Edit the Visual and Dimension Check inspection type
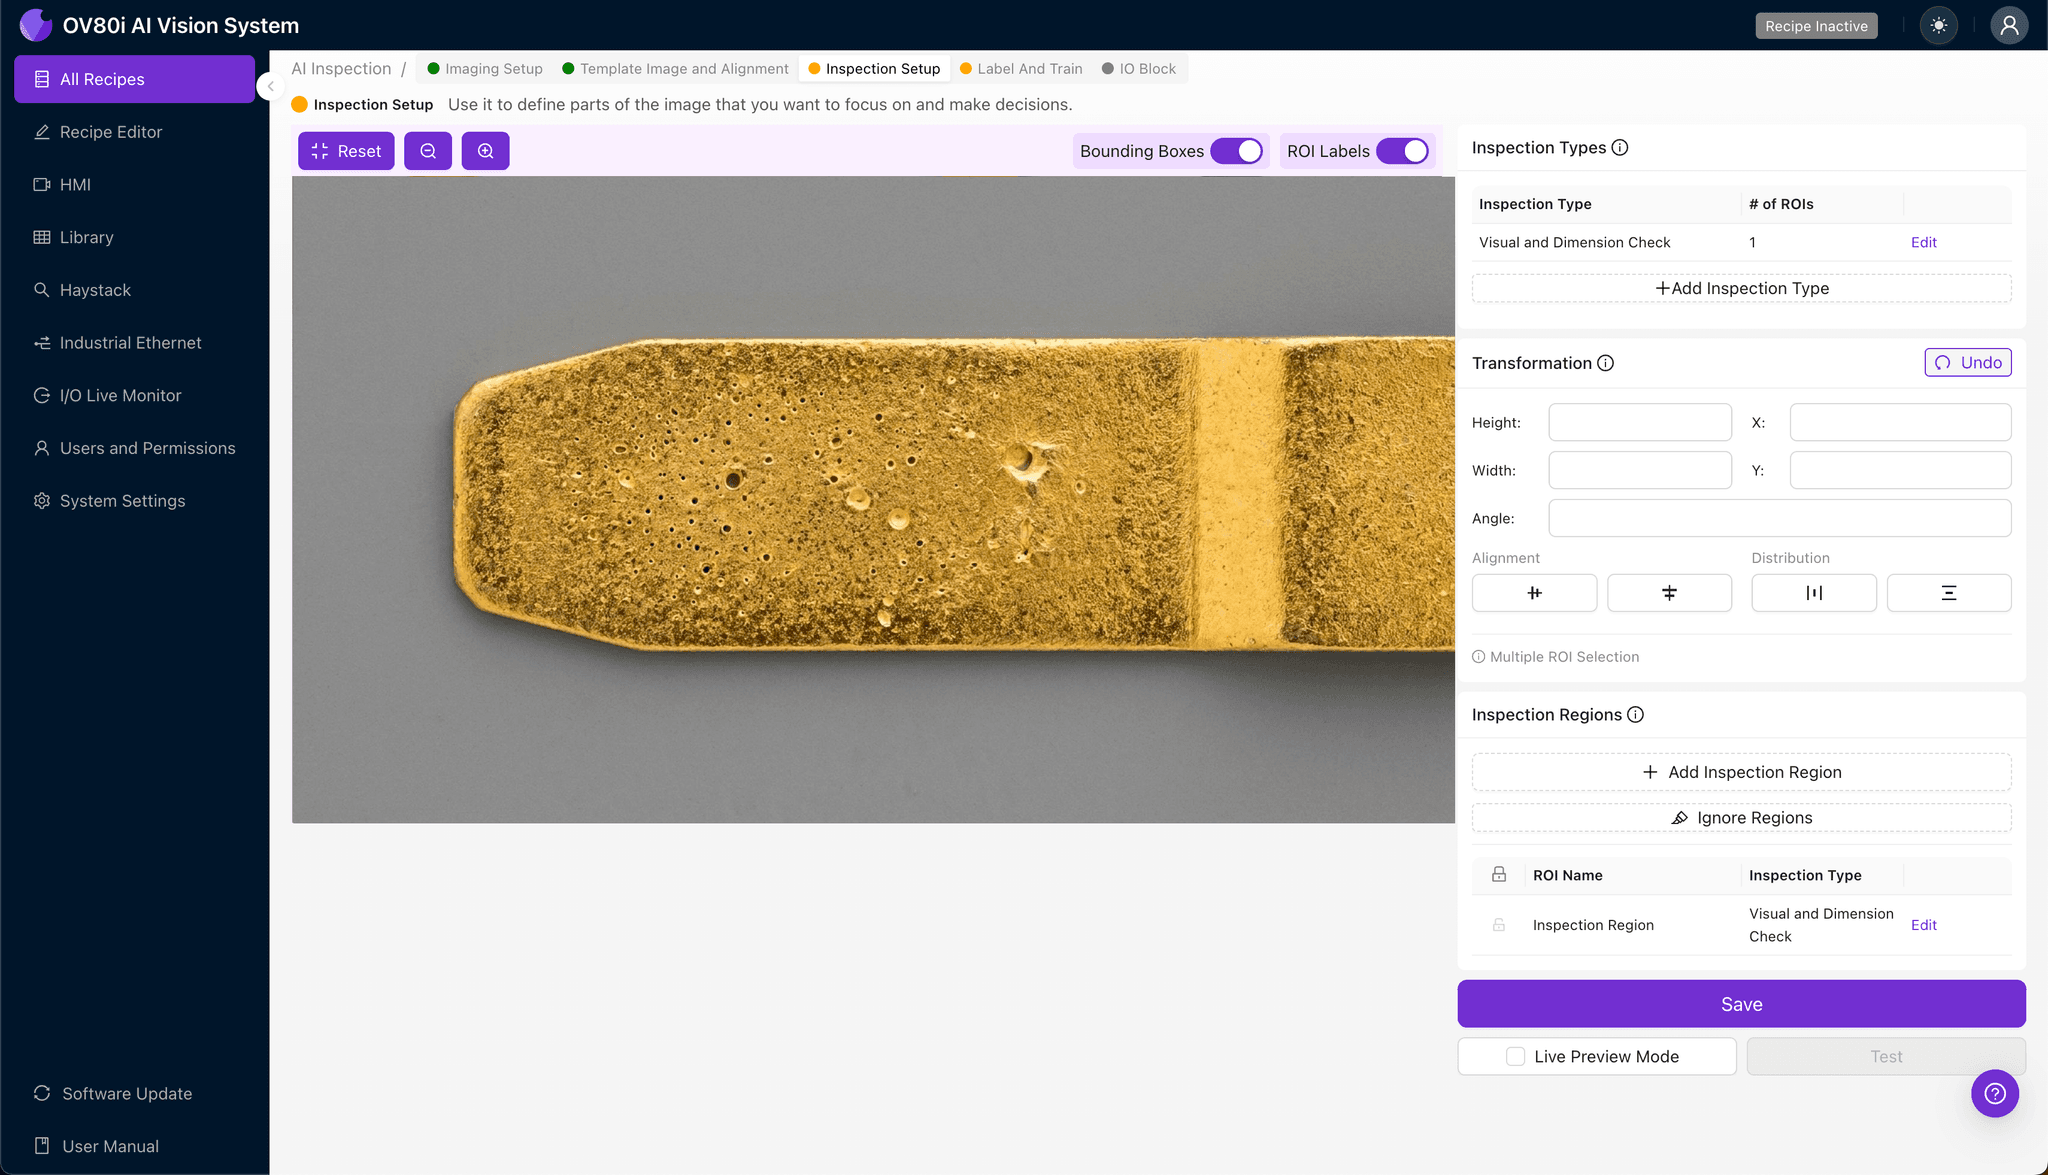2048x1175 pixels. point(1924,243)
